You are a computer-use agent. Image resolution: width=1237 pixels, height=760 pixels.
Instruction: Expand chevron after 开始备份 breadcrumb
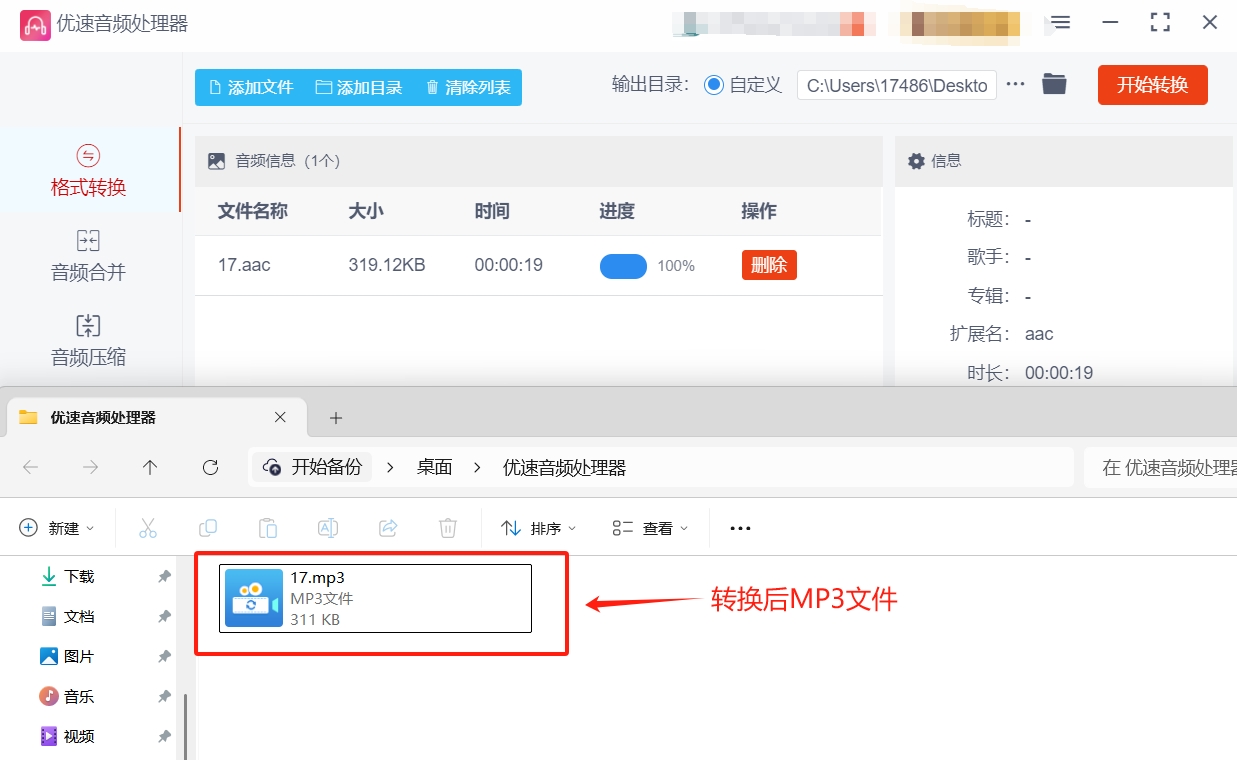(391, 467)
